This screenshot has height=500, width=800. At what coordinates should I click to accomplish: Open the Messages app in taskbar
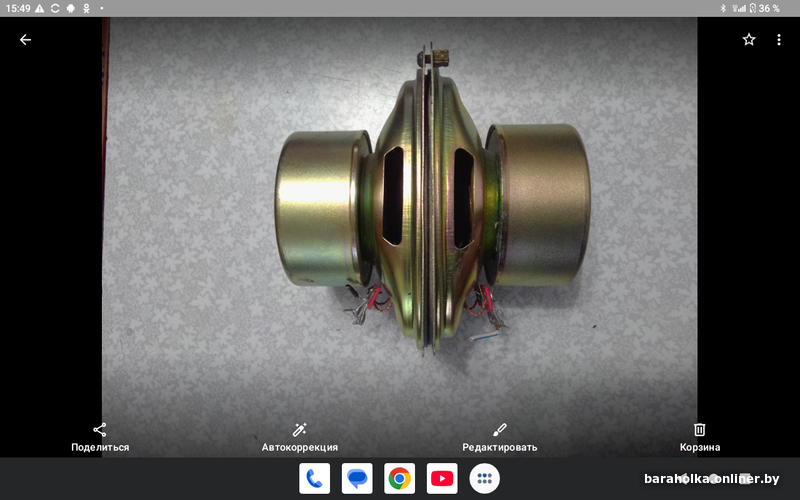357,479
